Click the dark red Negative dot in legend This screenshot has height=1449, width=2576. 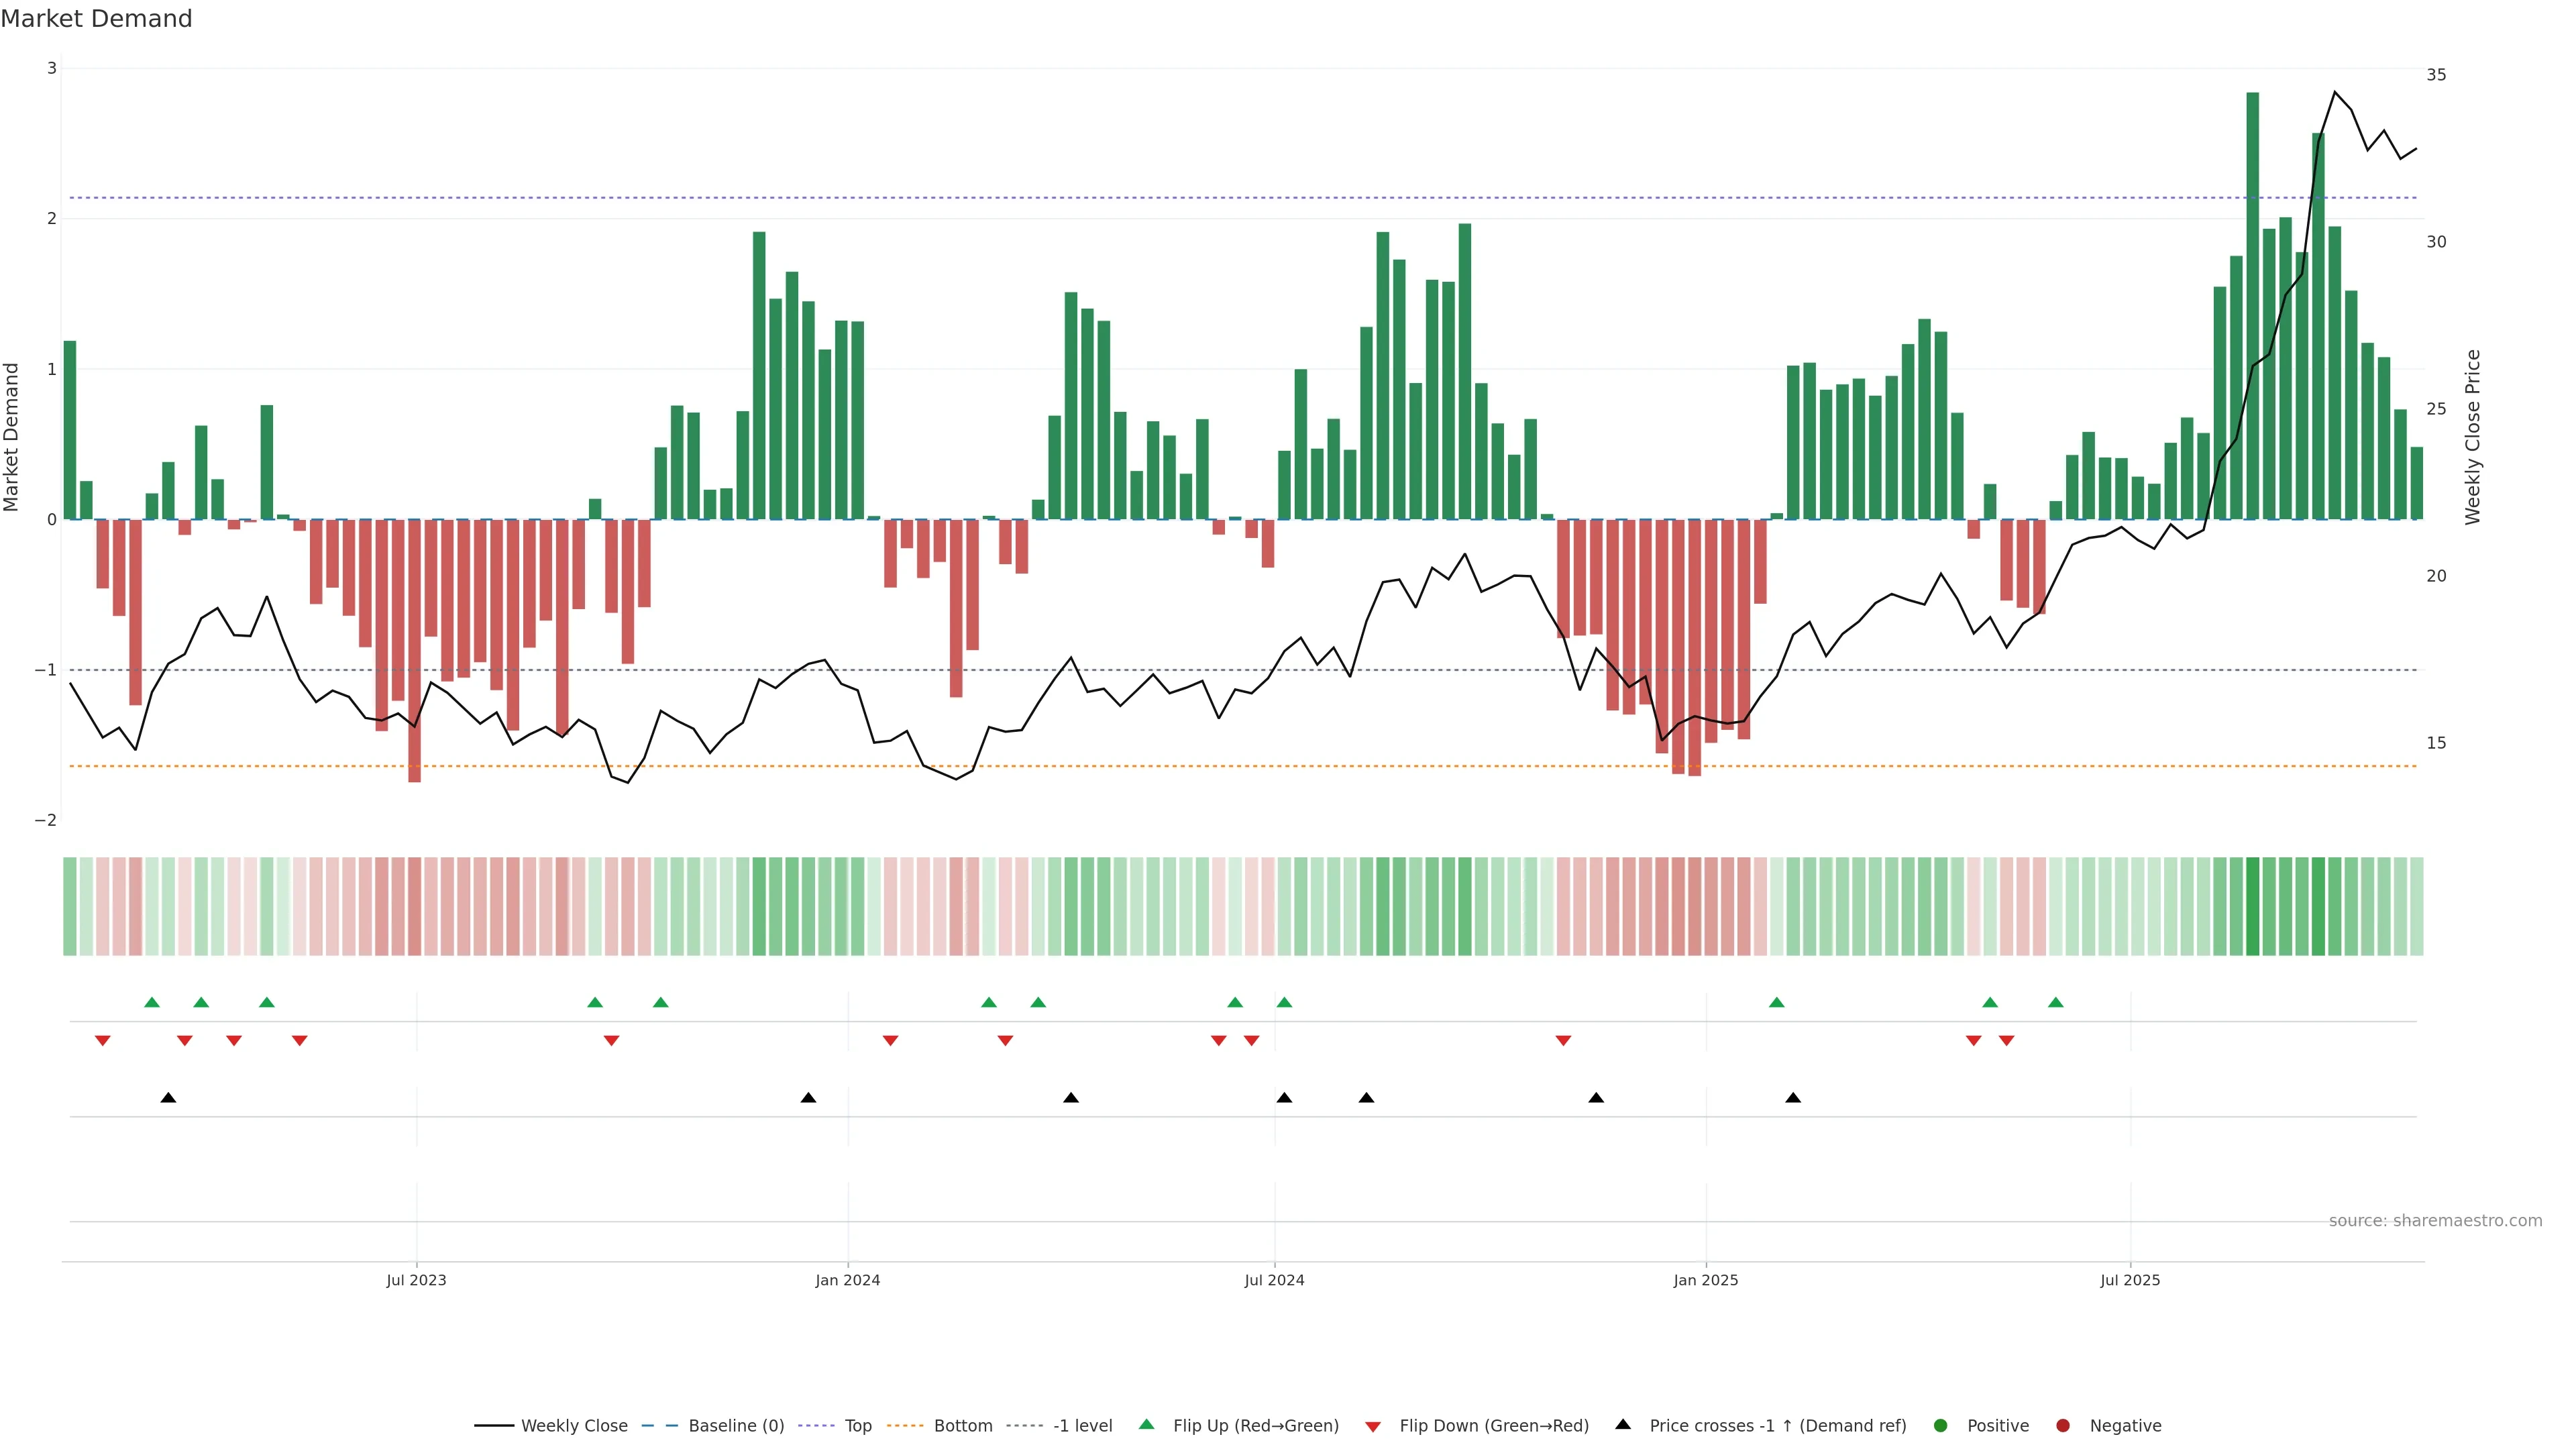pyautogui.click(x=2062, y=1425)
